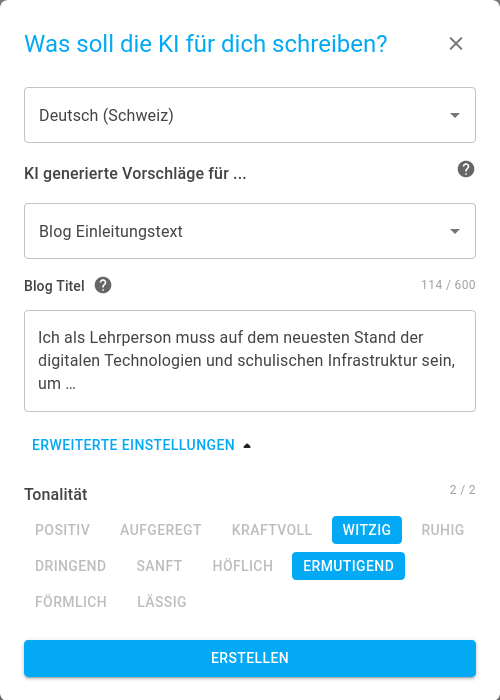Select the Positiv tone
The height and width of the screenshot is (700, 500).
tap(62, 530)
